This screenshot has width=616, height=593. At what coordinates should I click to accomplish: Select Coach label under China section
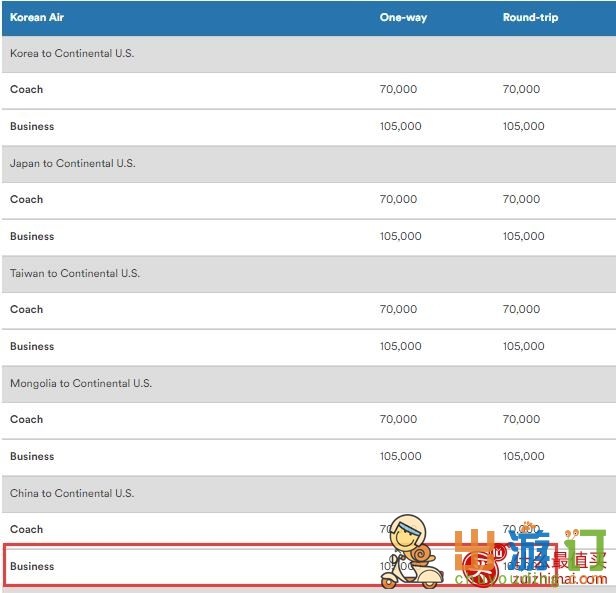click(26, 529)
